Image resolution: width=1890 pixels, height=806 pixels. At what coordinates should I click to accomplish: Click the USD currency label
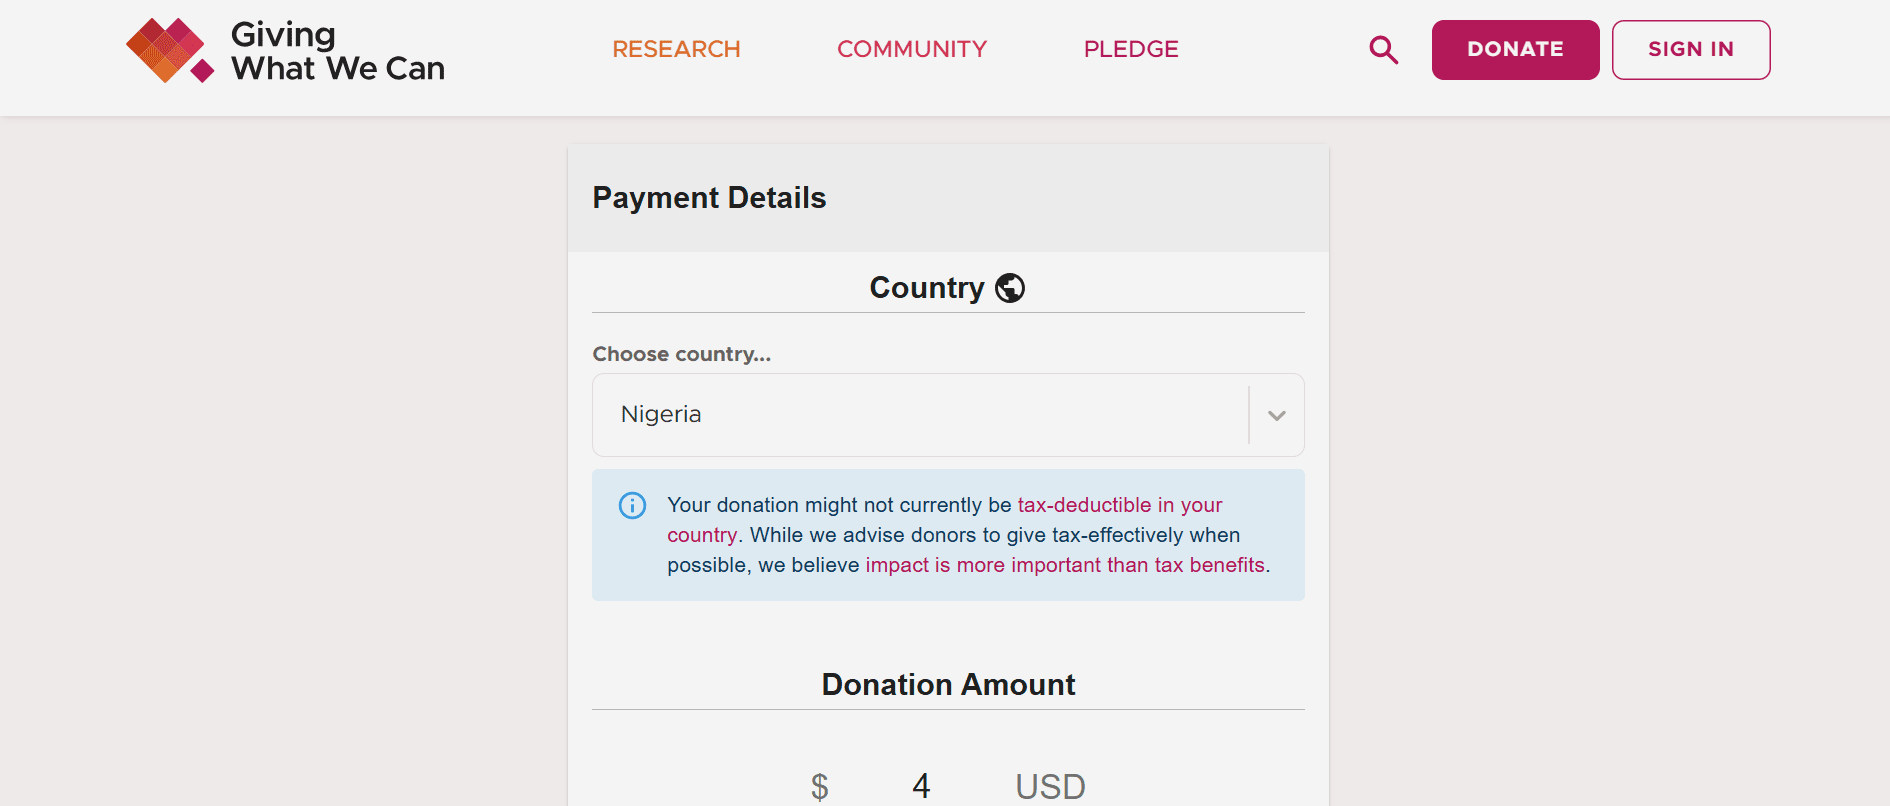coord(1049,786)
